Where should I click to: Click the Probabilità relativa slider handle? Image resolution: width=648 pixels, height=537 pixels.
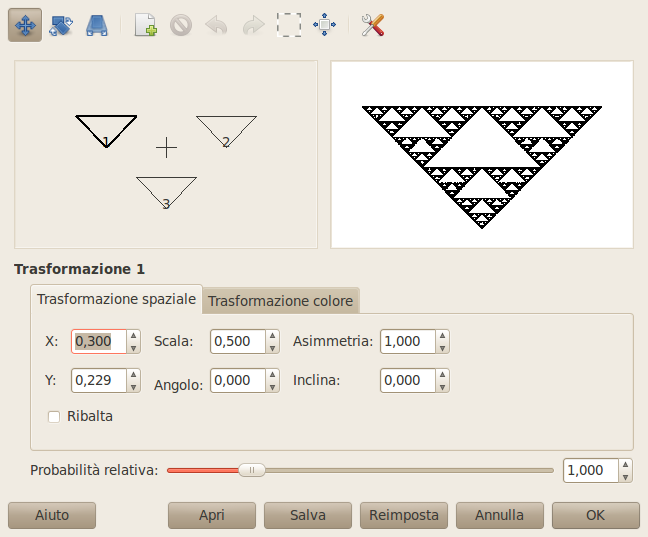pyautogui.click(x=252, y=470)
